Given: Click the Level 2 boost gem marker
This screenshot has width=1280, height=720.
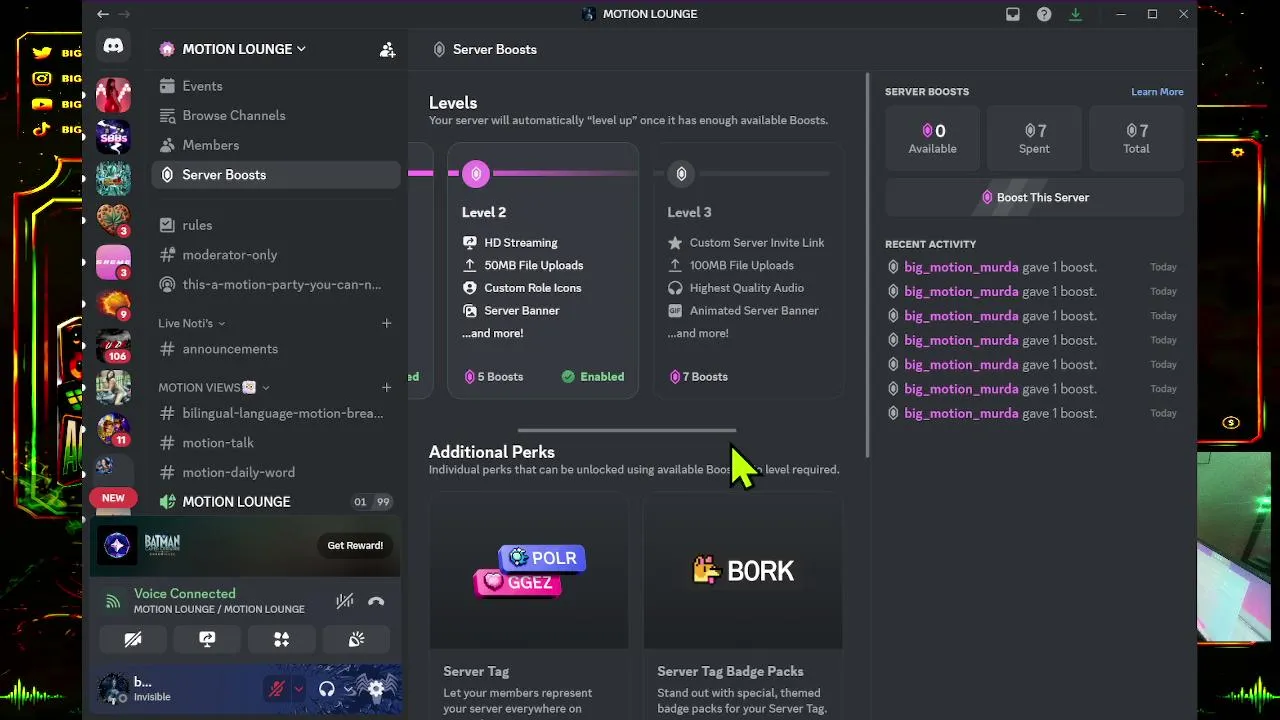Looking at the screenshot, I should click(x=476, y=174).
